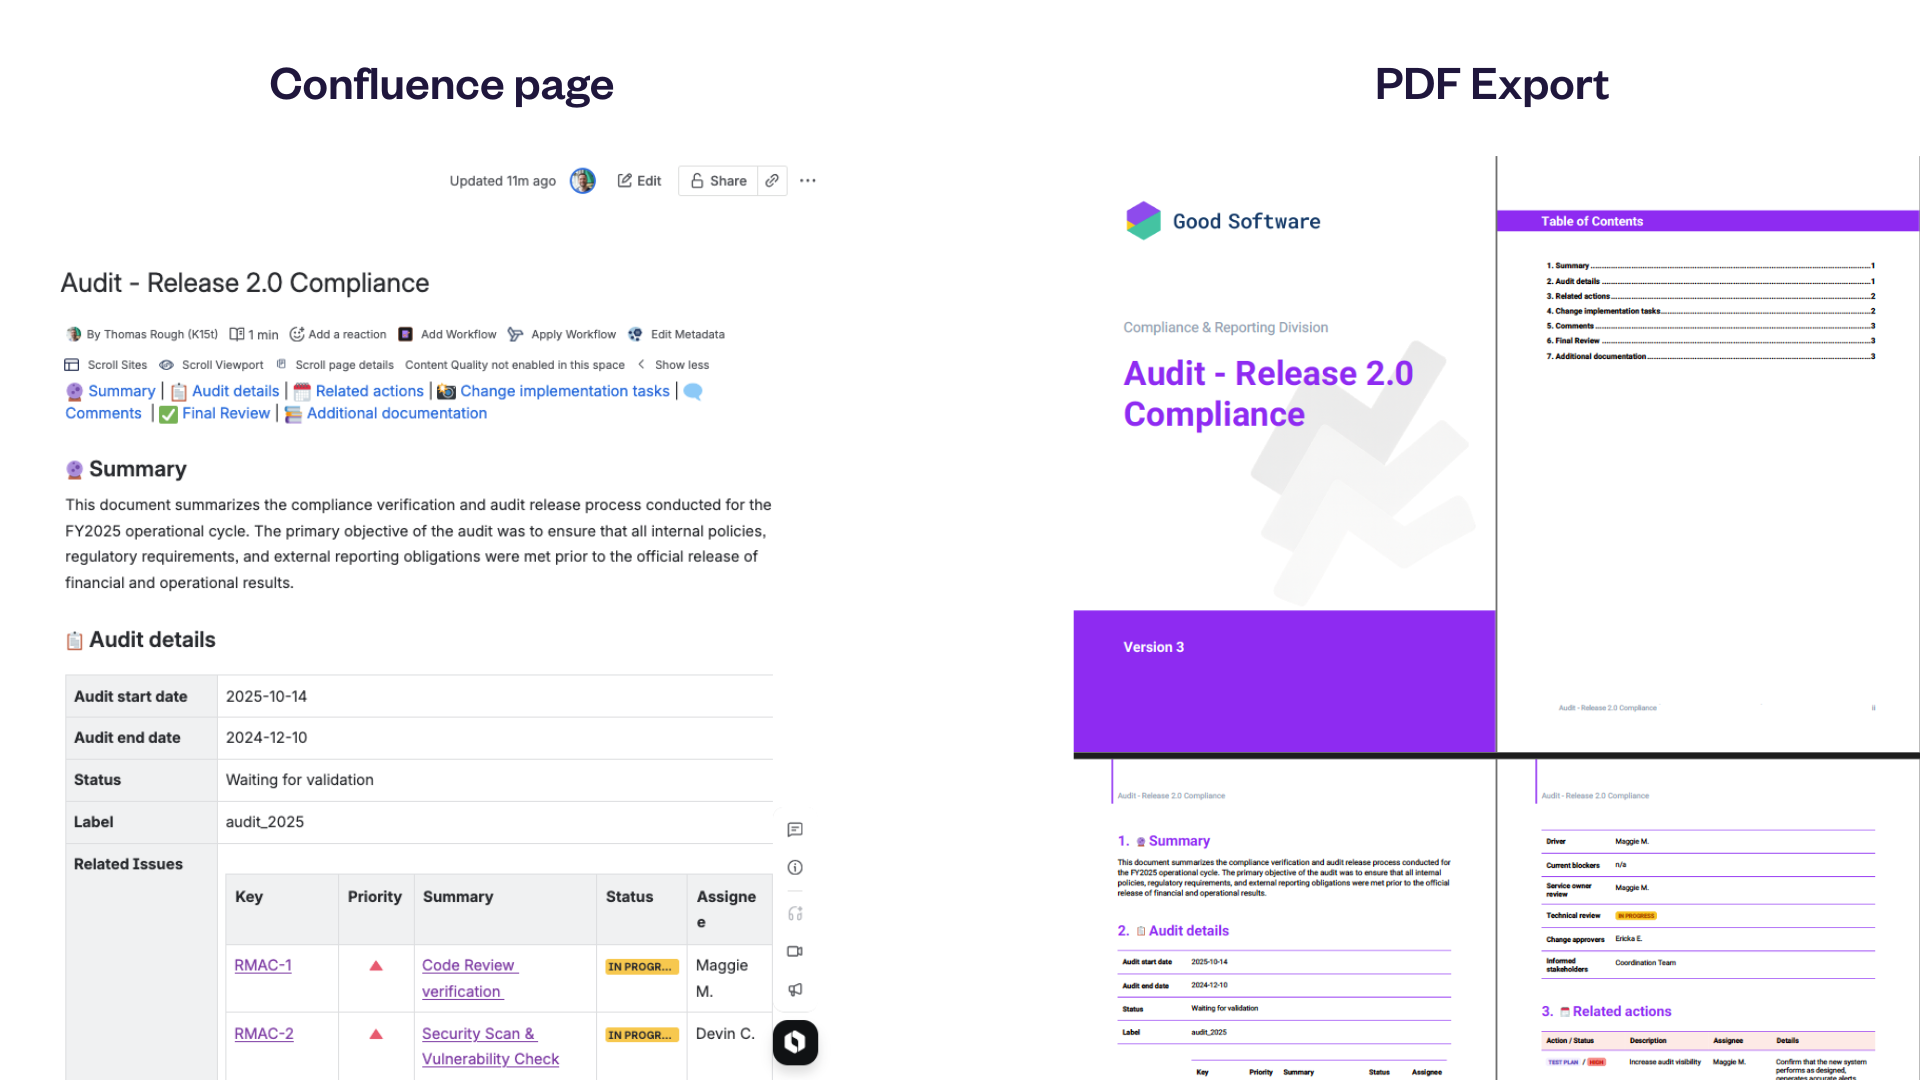Click the Add Workflow icon
This screenshot has height=1080, width=1920.
[405, 334]
